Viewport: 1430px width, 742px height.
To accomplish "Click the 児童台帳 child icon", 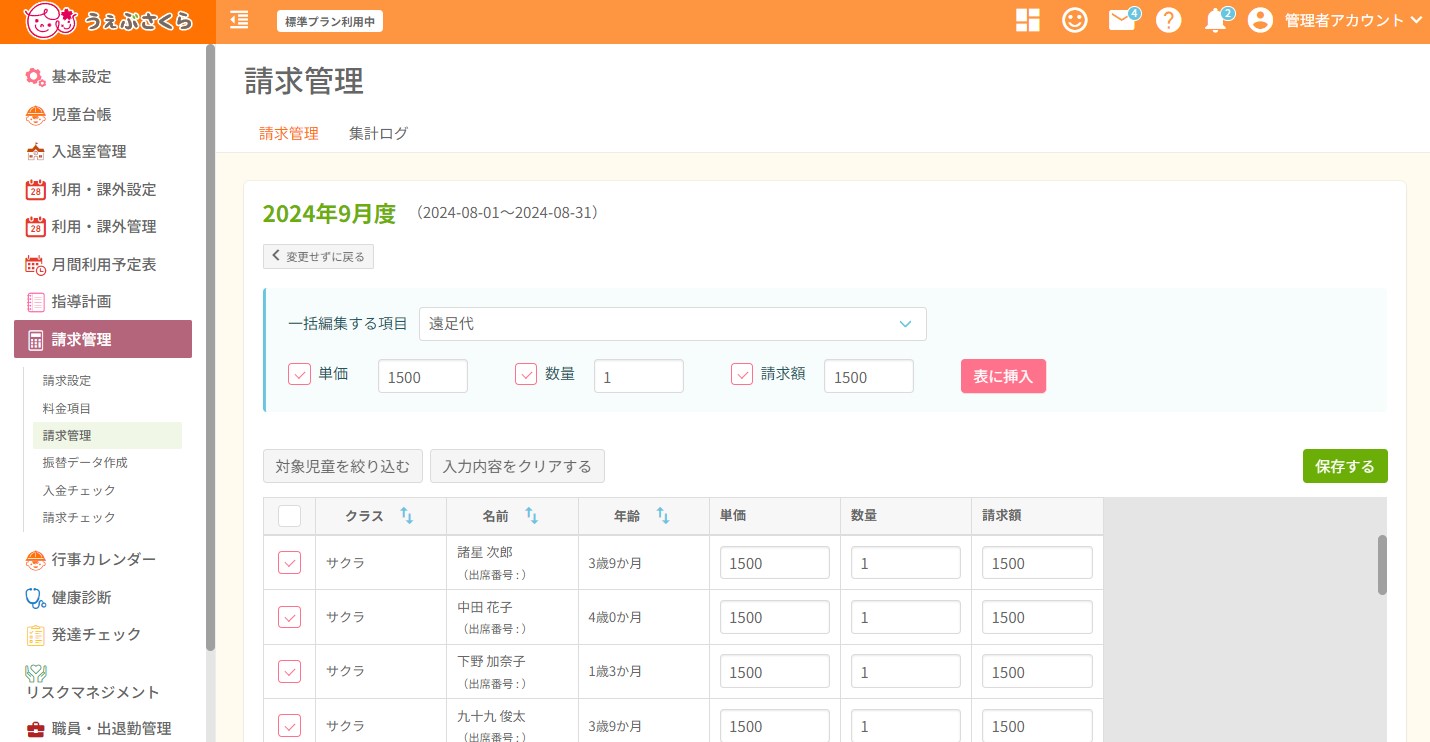I will (x=36, y=115).
